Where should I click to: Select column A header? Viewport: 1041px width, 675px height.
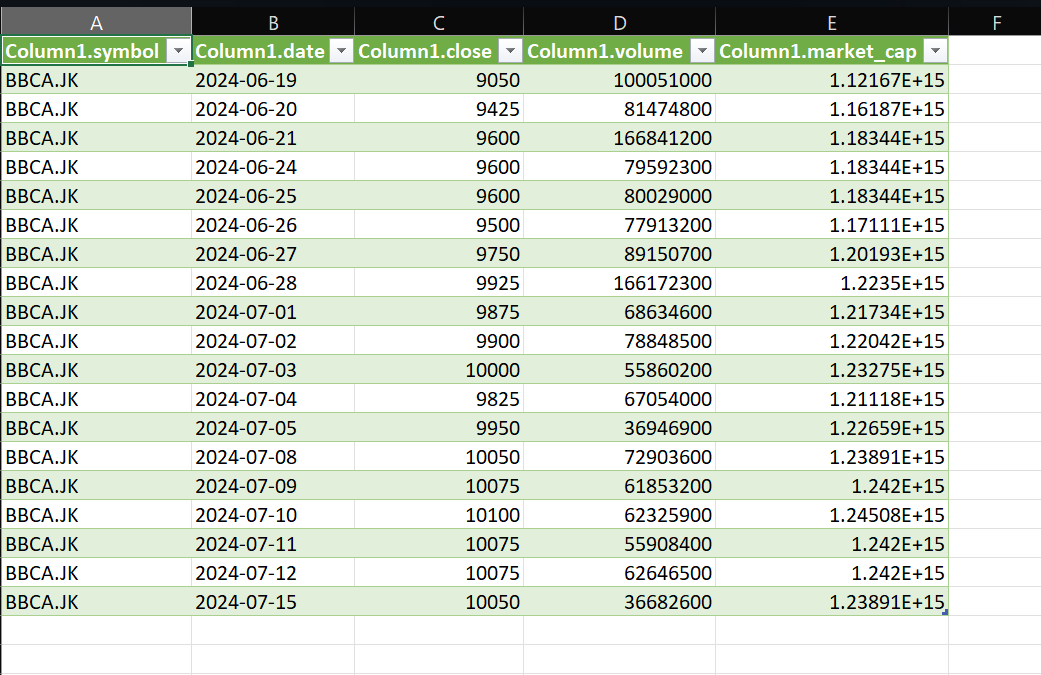pyautogui.click(x=96, y=22)
